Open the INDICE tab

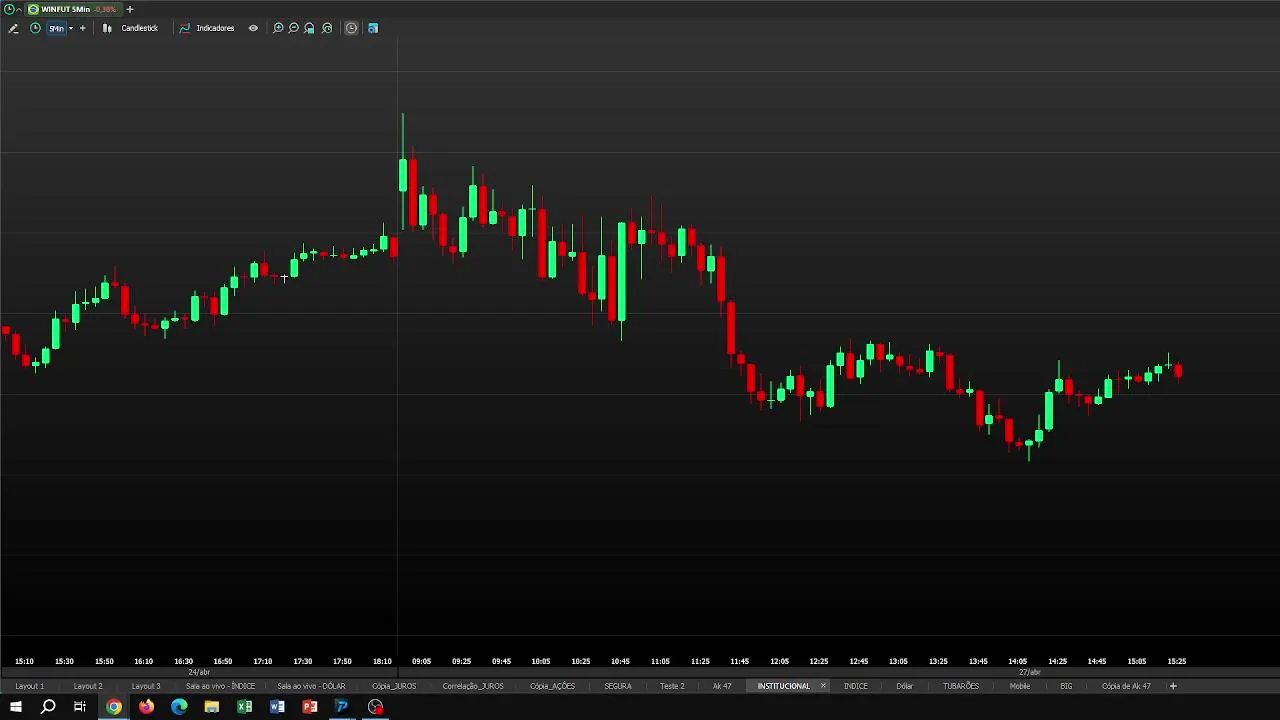[856, 686]
